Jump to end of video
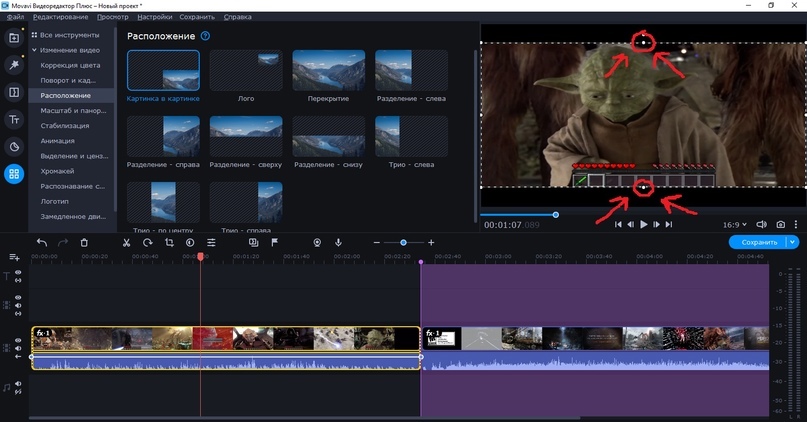This screenshot has width=807, height=422. [669, 224]
